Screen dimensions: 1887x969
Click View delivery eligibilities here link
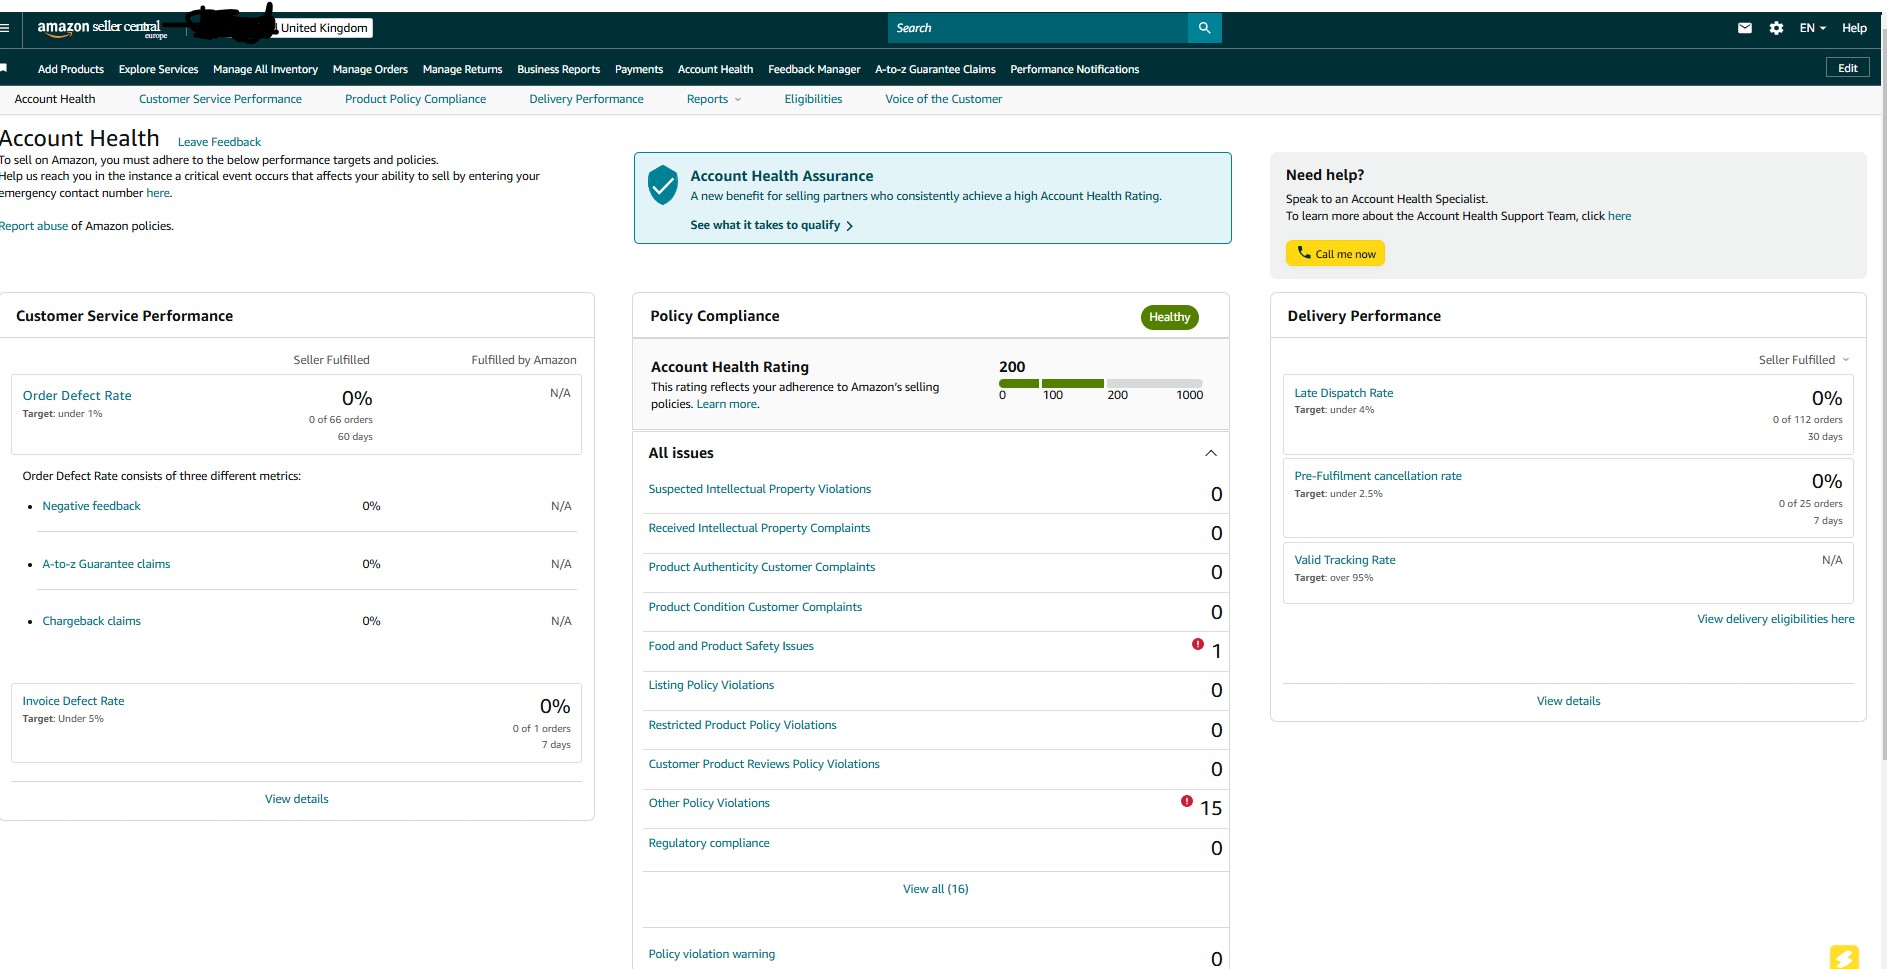click(1775, 619)
